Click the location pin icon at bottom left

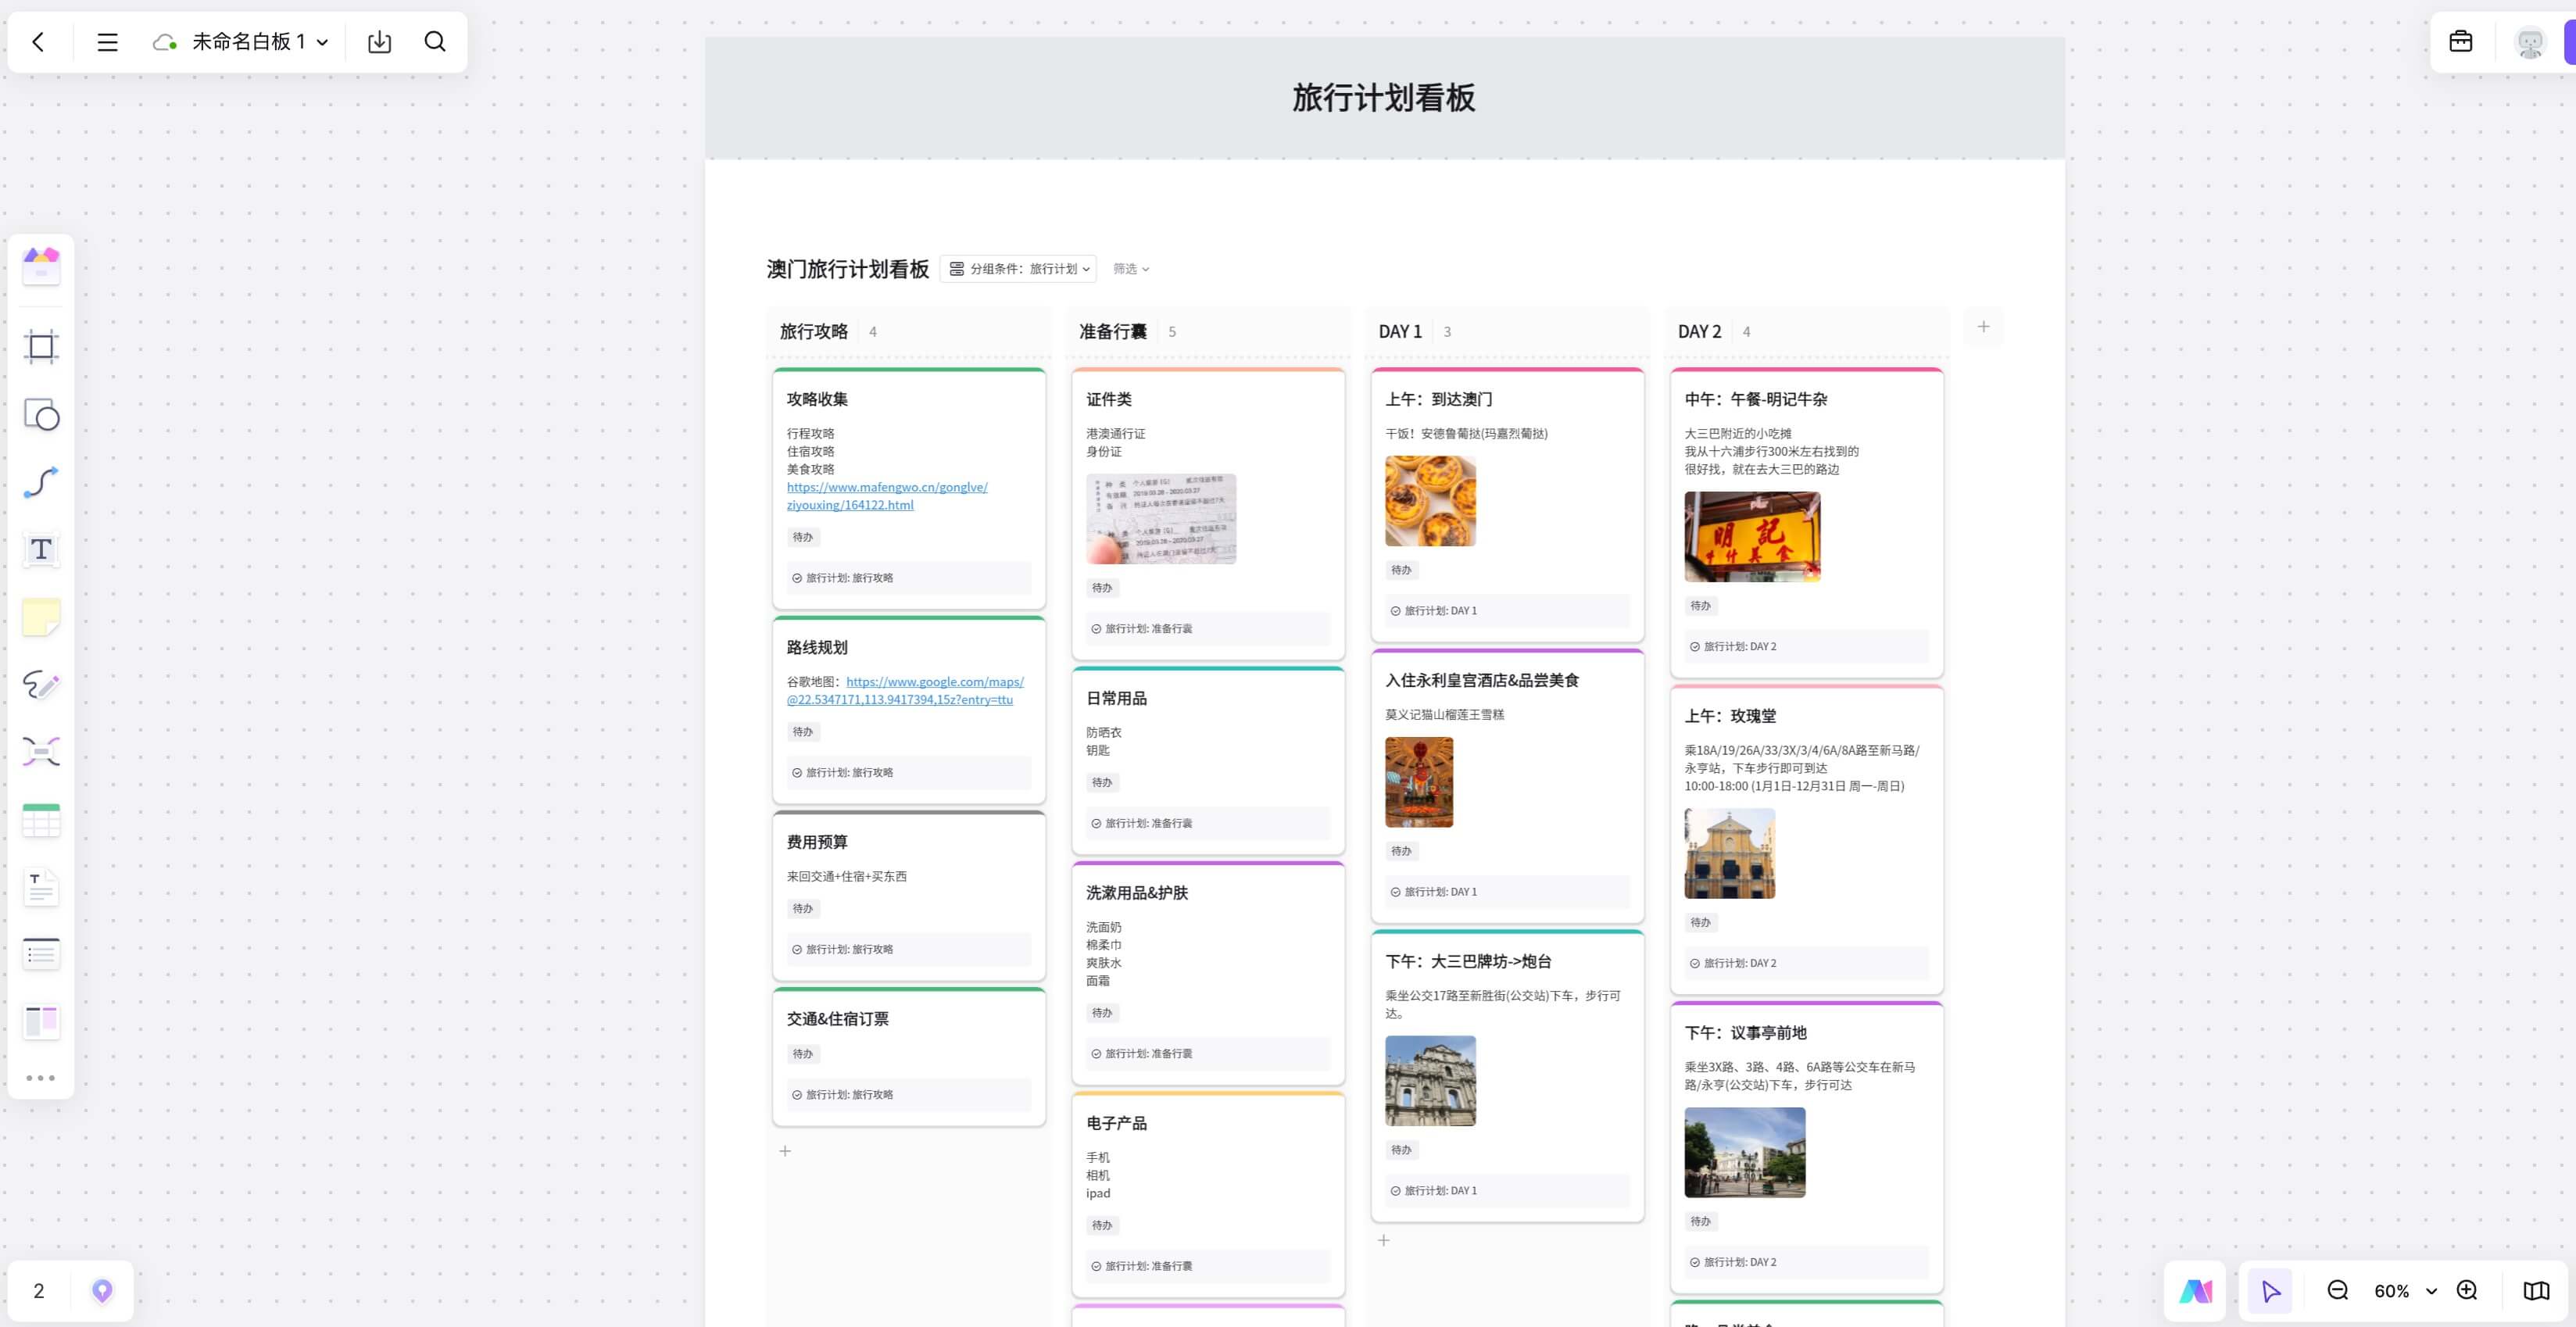click(x=102, y=1291)
